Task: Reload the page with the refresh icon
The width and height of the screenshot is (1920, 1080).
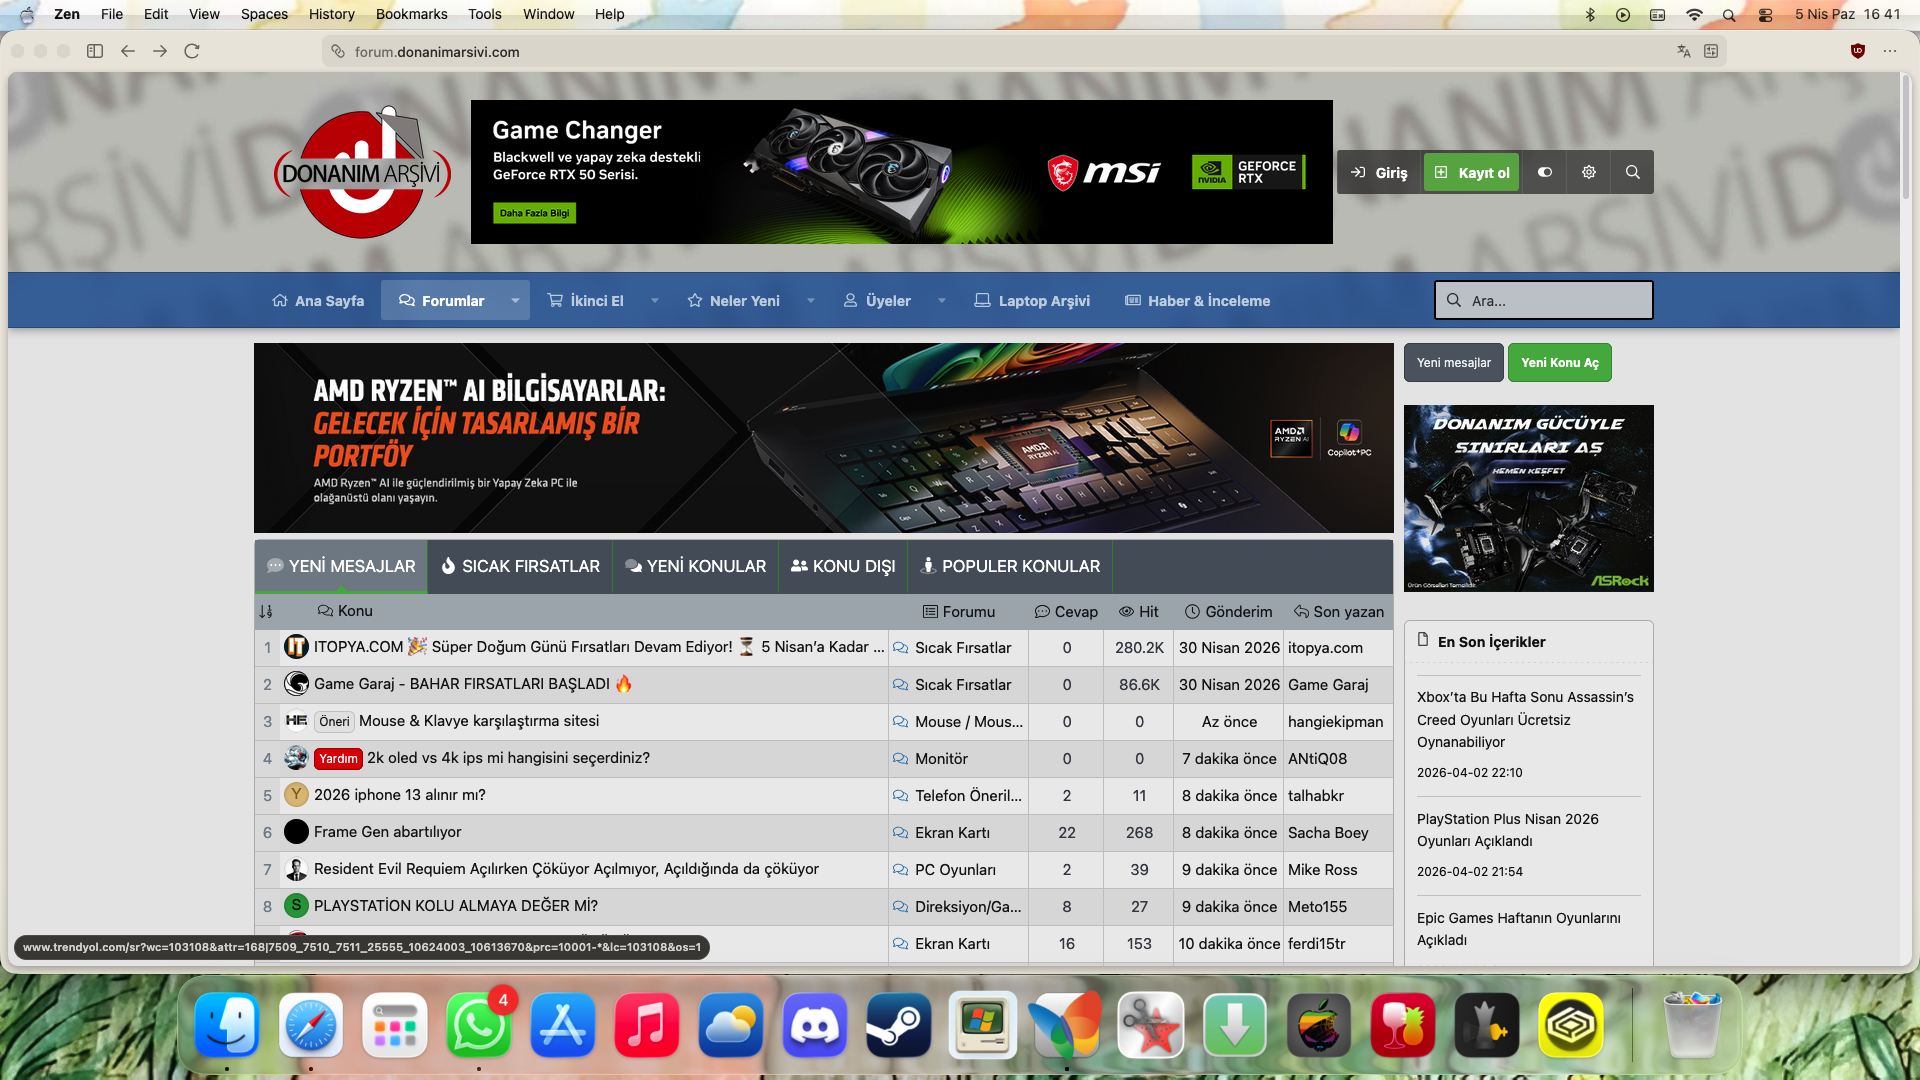Action: [x=192, y=51]
